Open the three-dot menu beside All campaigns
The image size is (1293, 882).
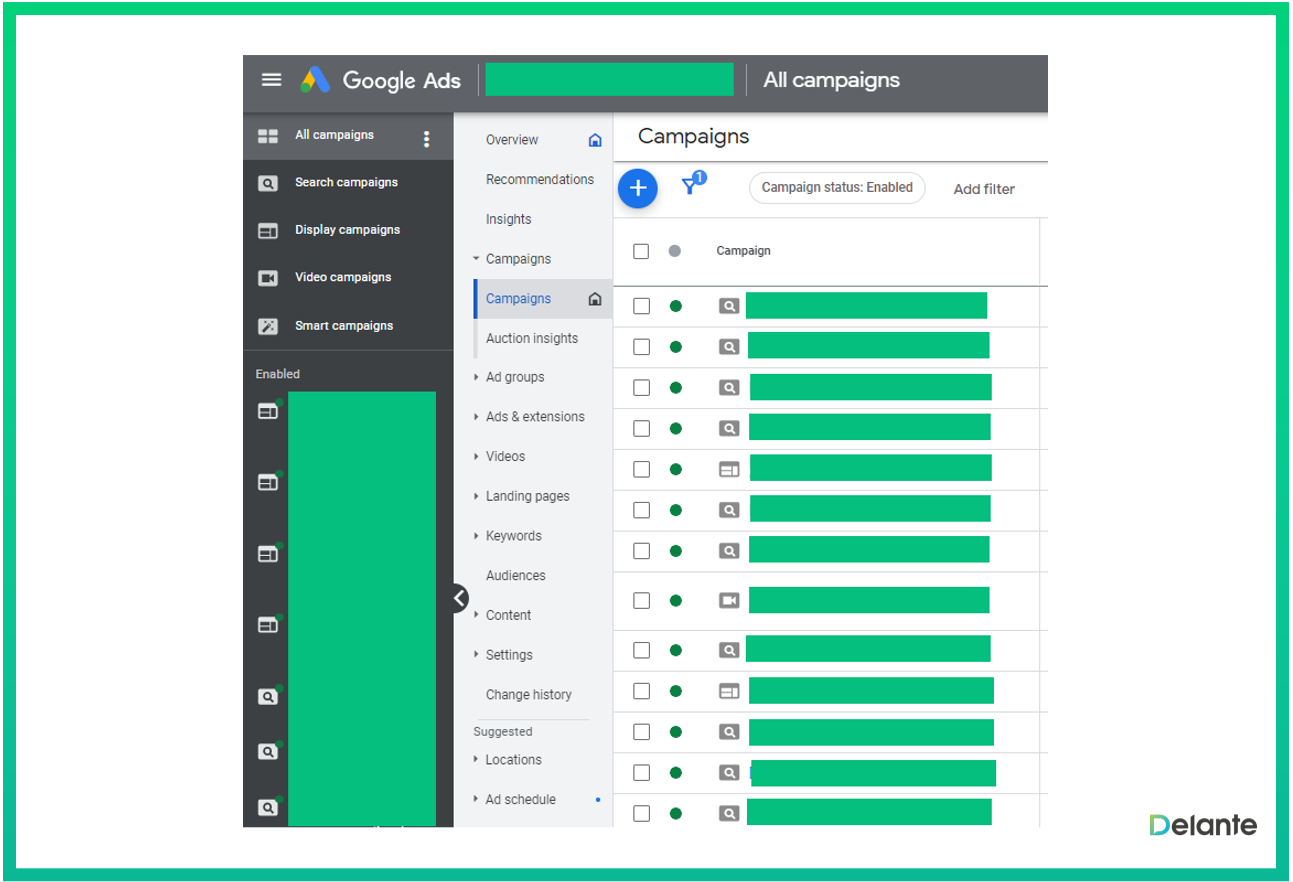(427, 139)
